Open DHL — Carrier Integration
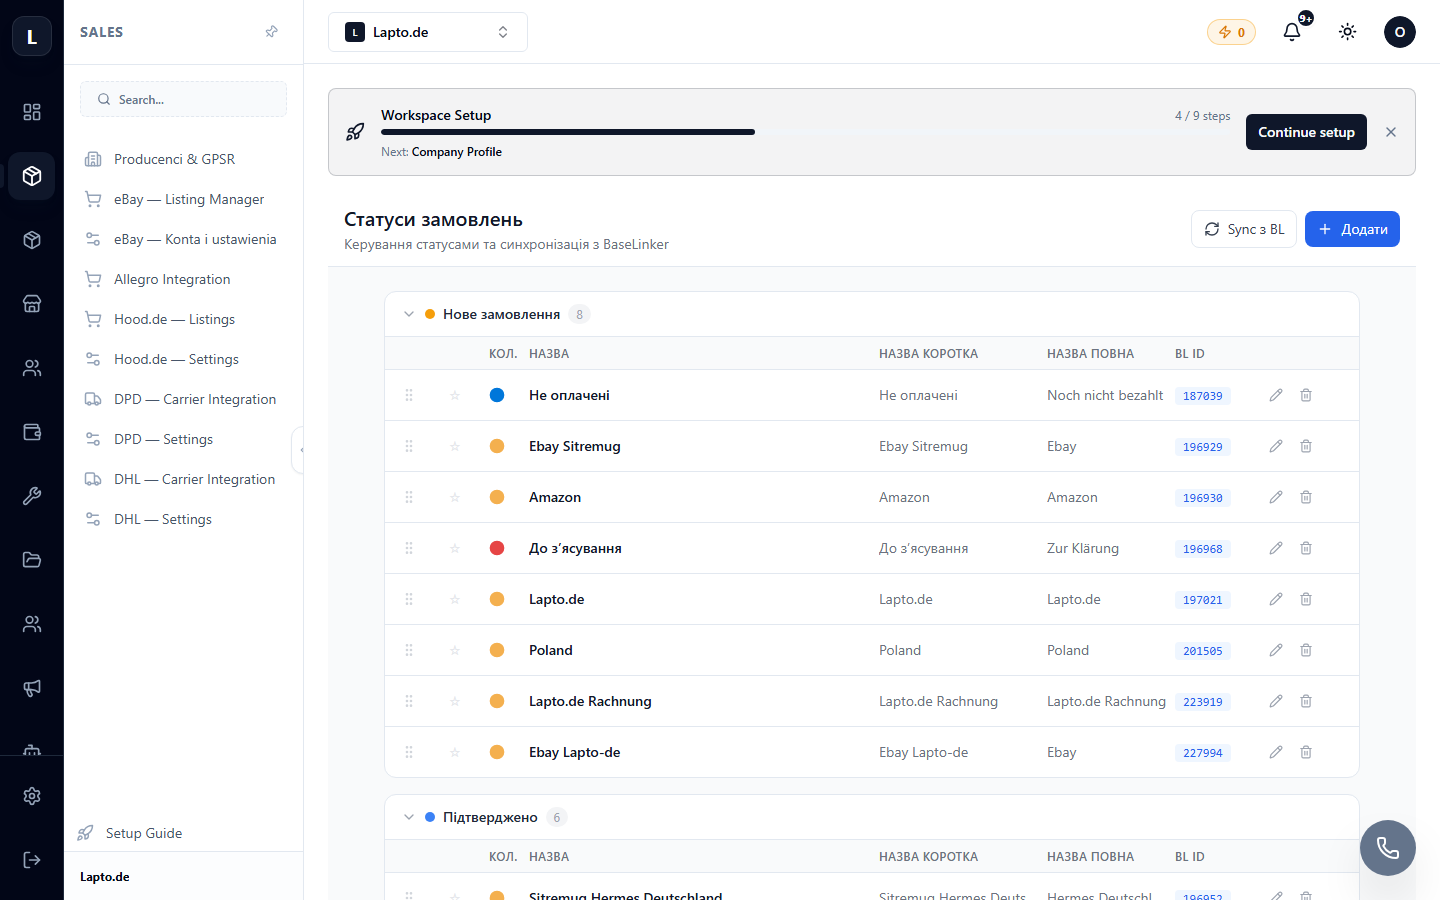The image size is (1440, 900). pyautogui.click(x=183, y=479)
